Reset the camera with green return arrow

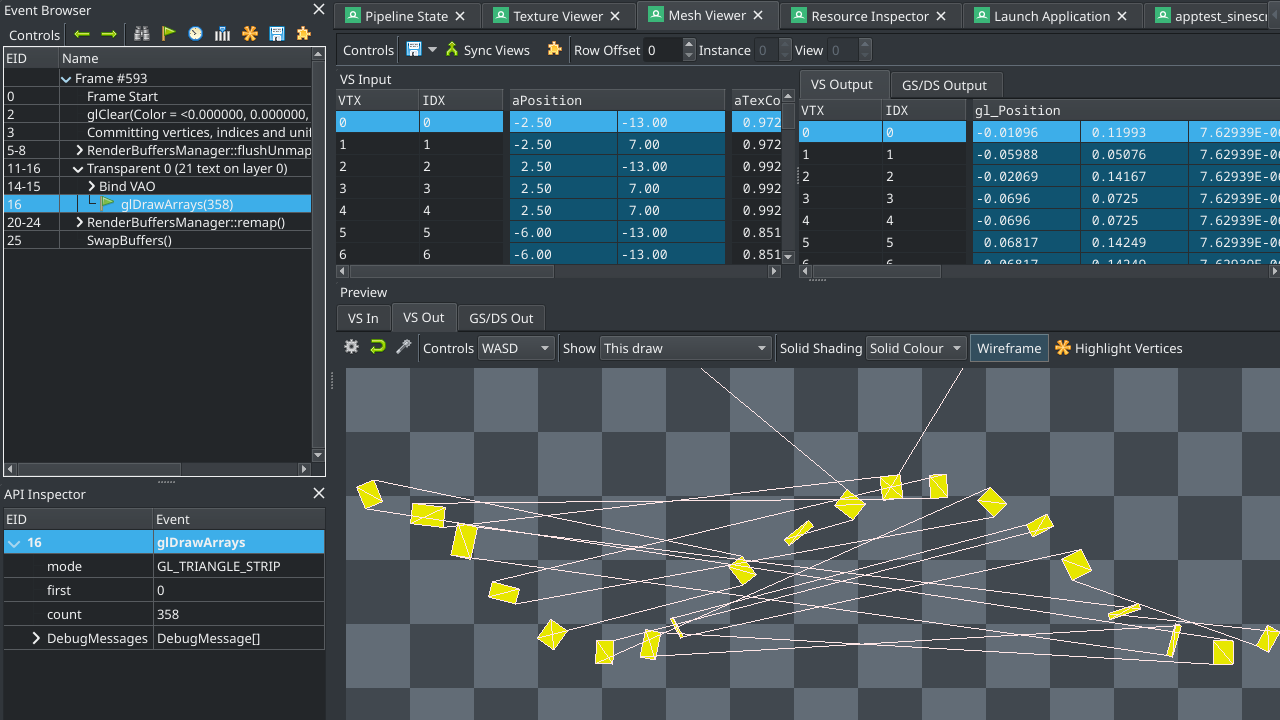click(377, 347)
